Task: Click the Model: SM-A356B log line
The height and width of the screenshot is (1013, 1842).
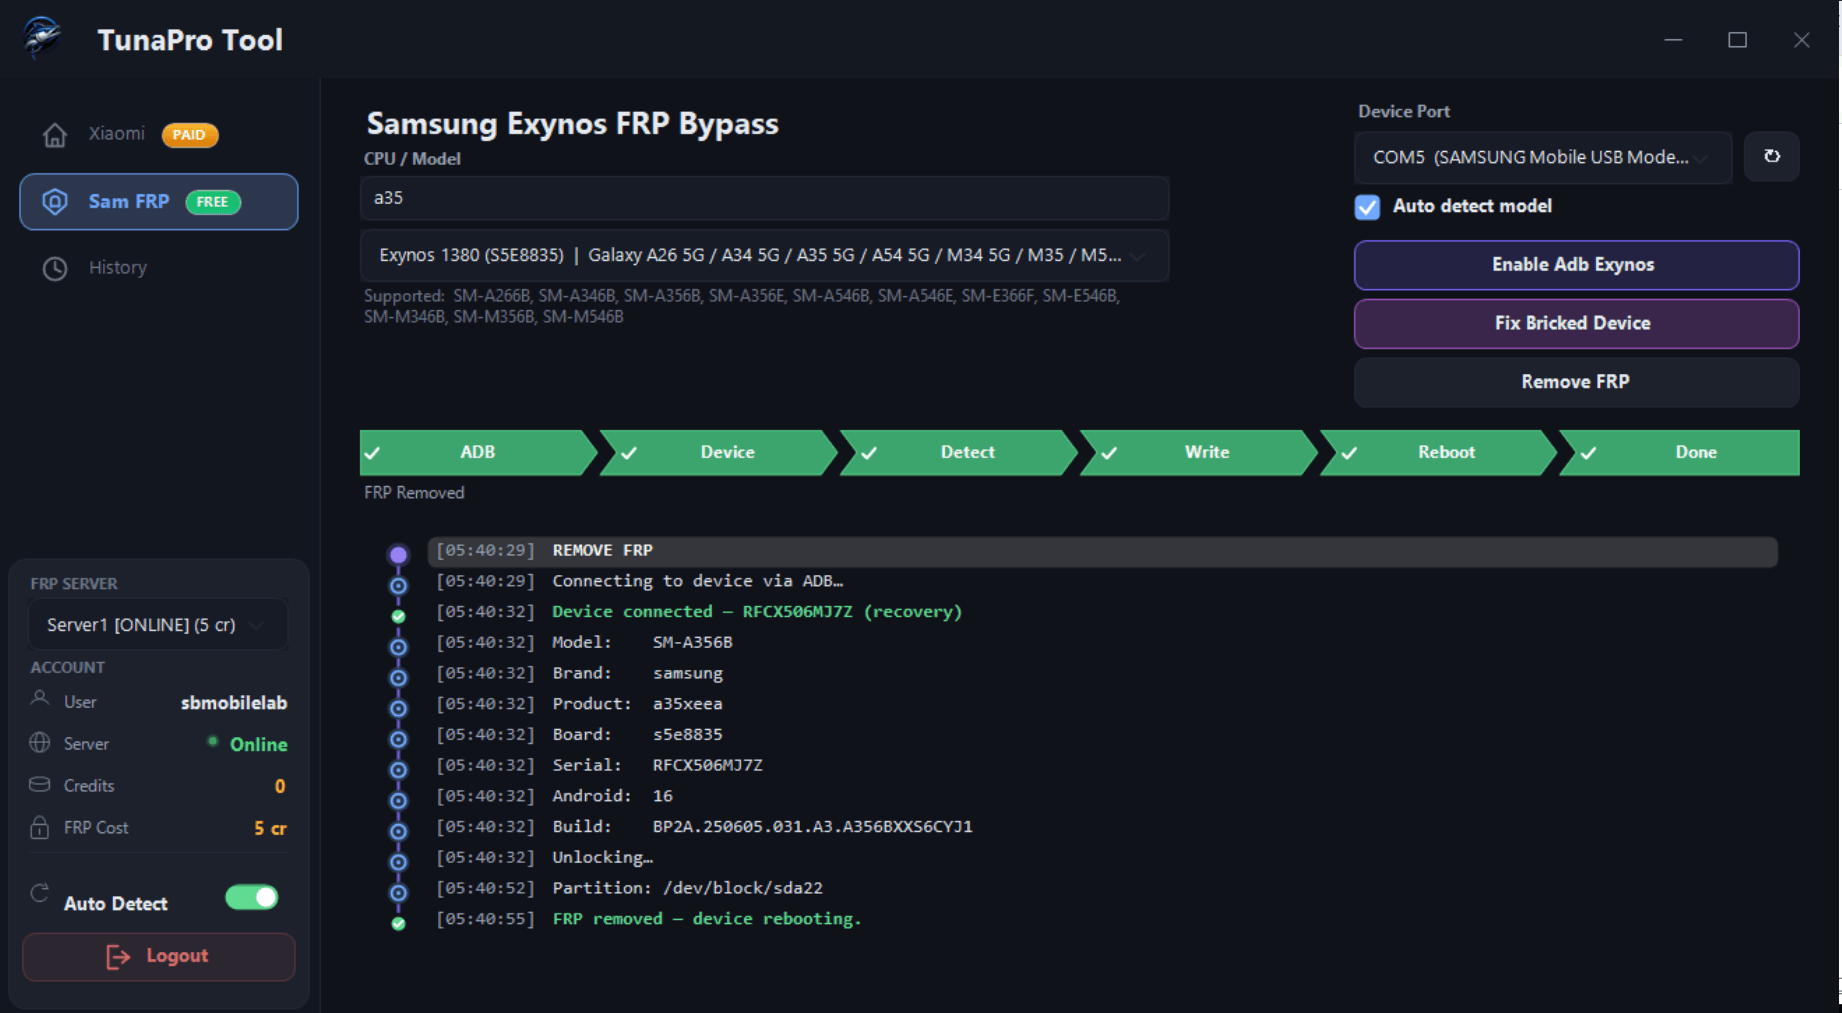Action: click(585, 642)
